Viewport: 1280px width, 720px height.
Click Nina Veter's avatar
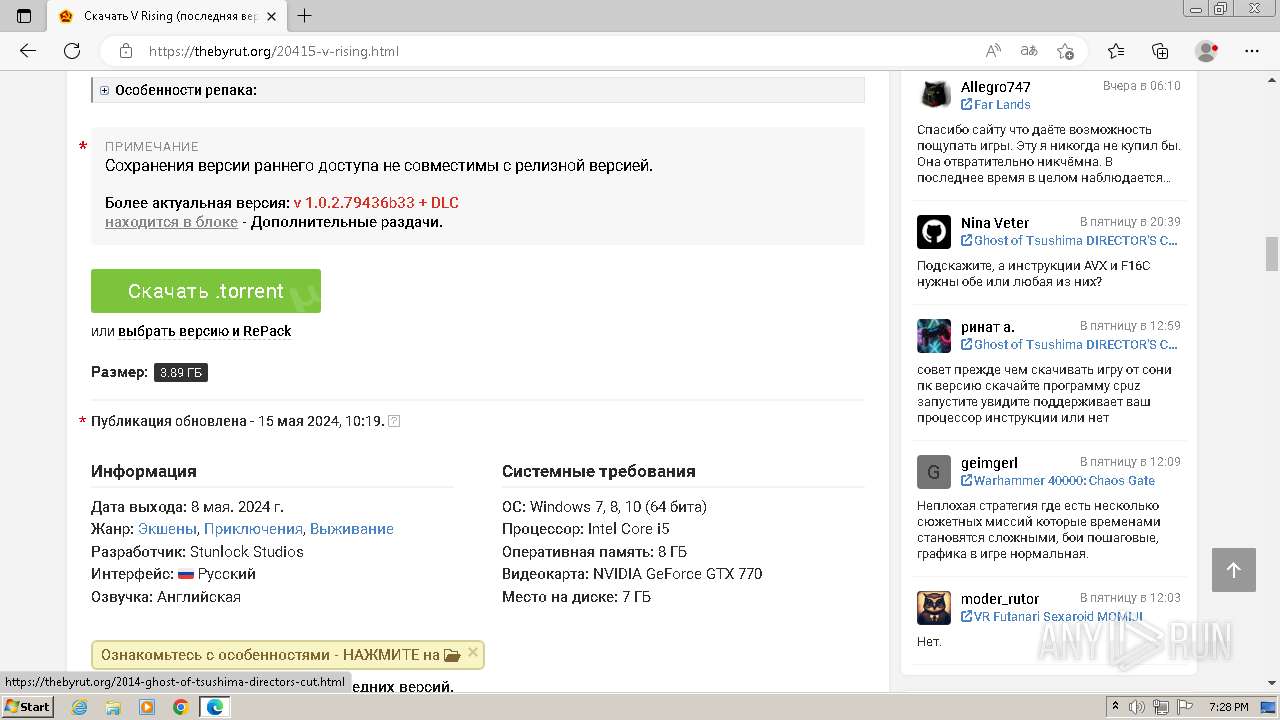[934, 231]
